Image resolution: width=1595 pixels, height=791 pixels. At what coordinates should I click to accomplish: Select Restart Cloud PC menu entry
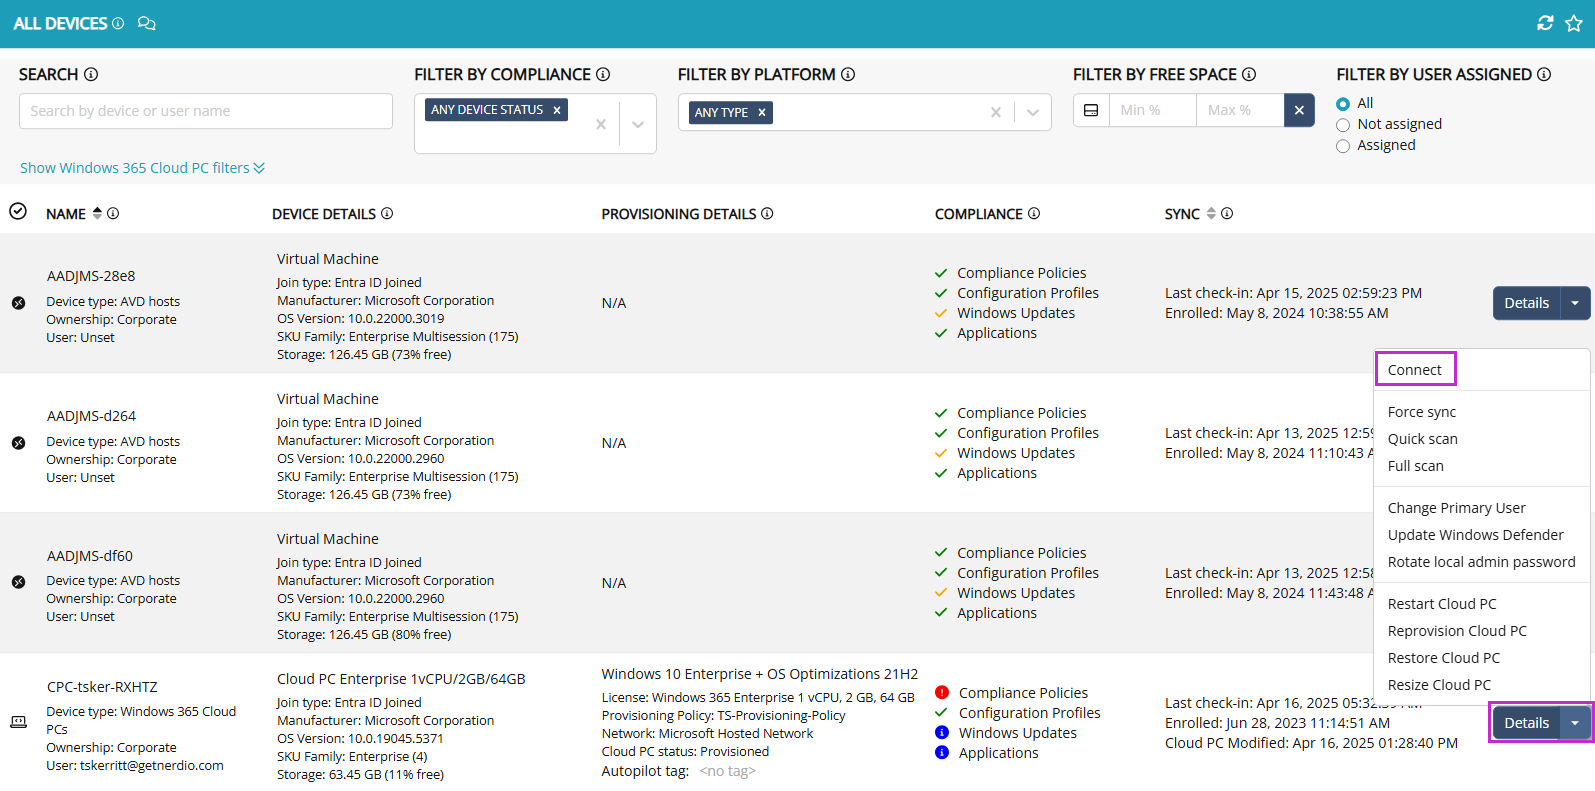point(1441,604)
